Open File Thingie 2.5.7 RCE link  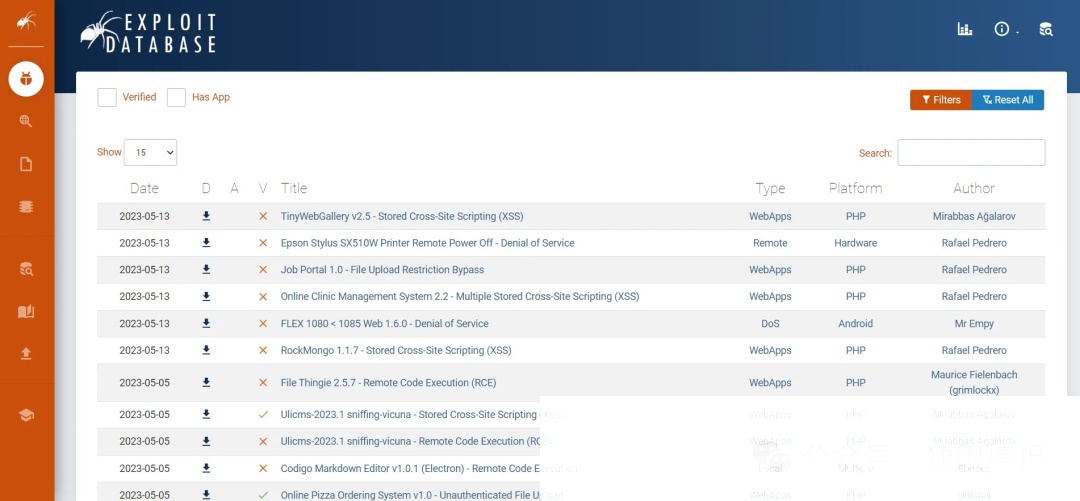click(x=388, y=383)
